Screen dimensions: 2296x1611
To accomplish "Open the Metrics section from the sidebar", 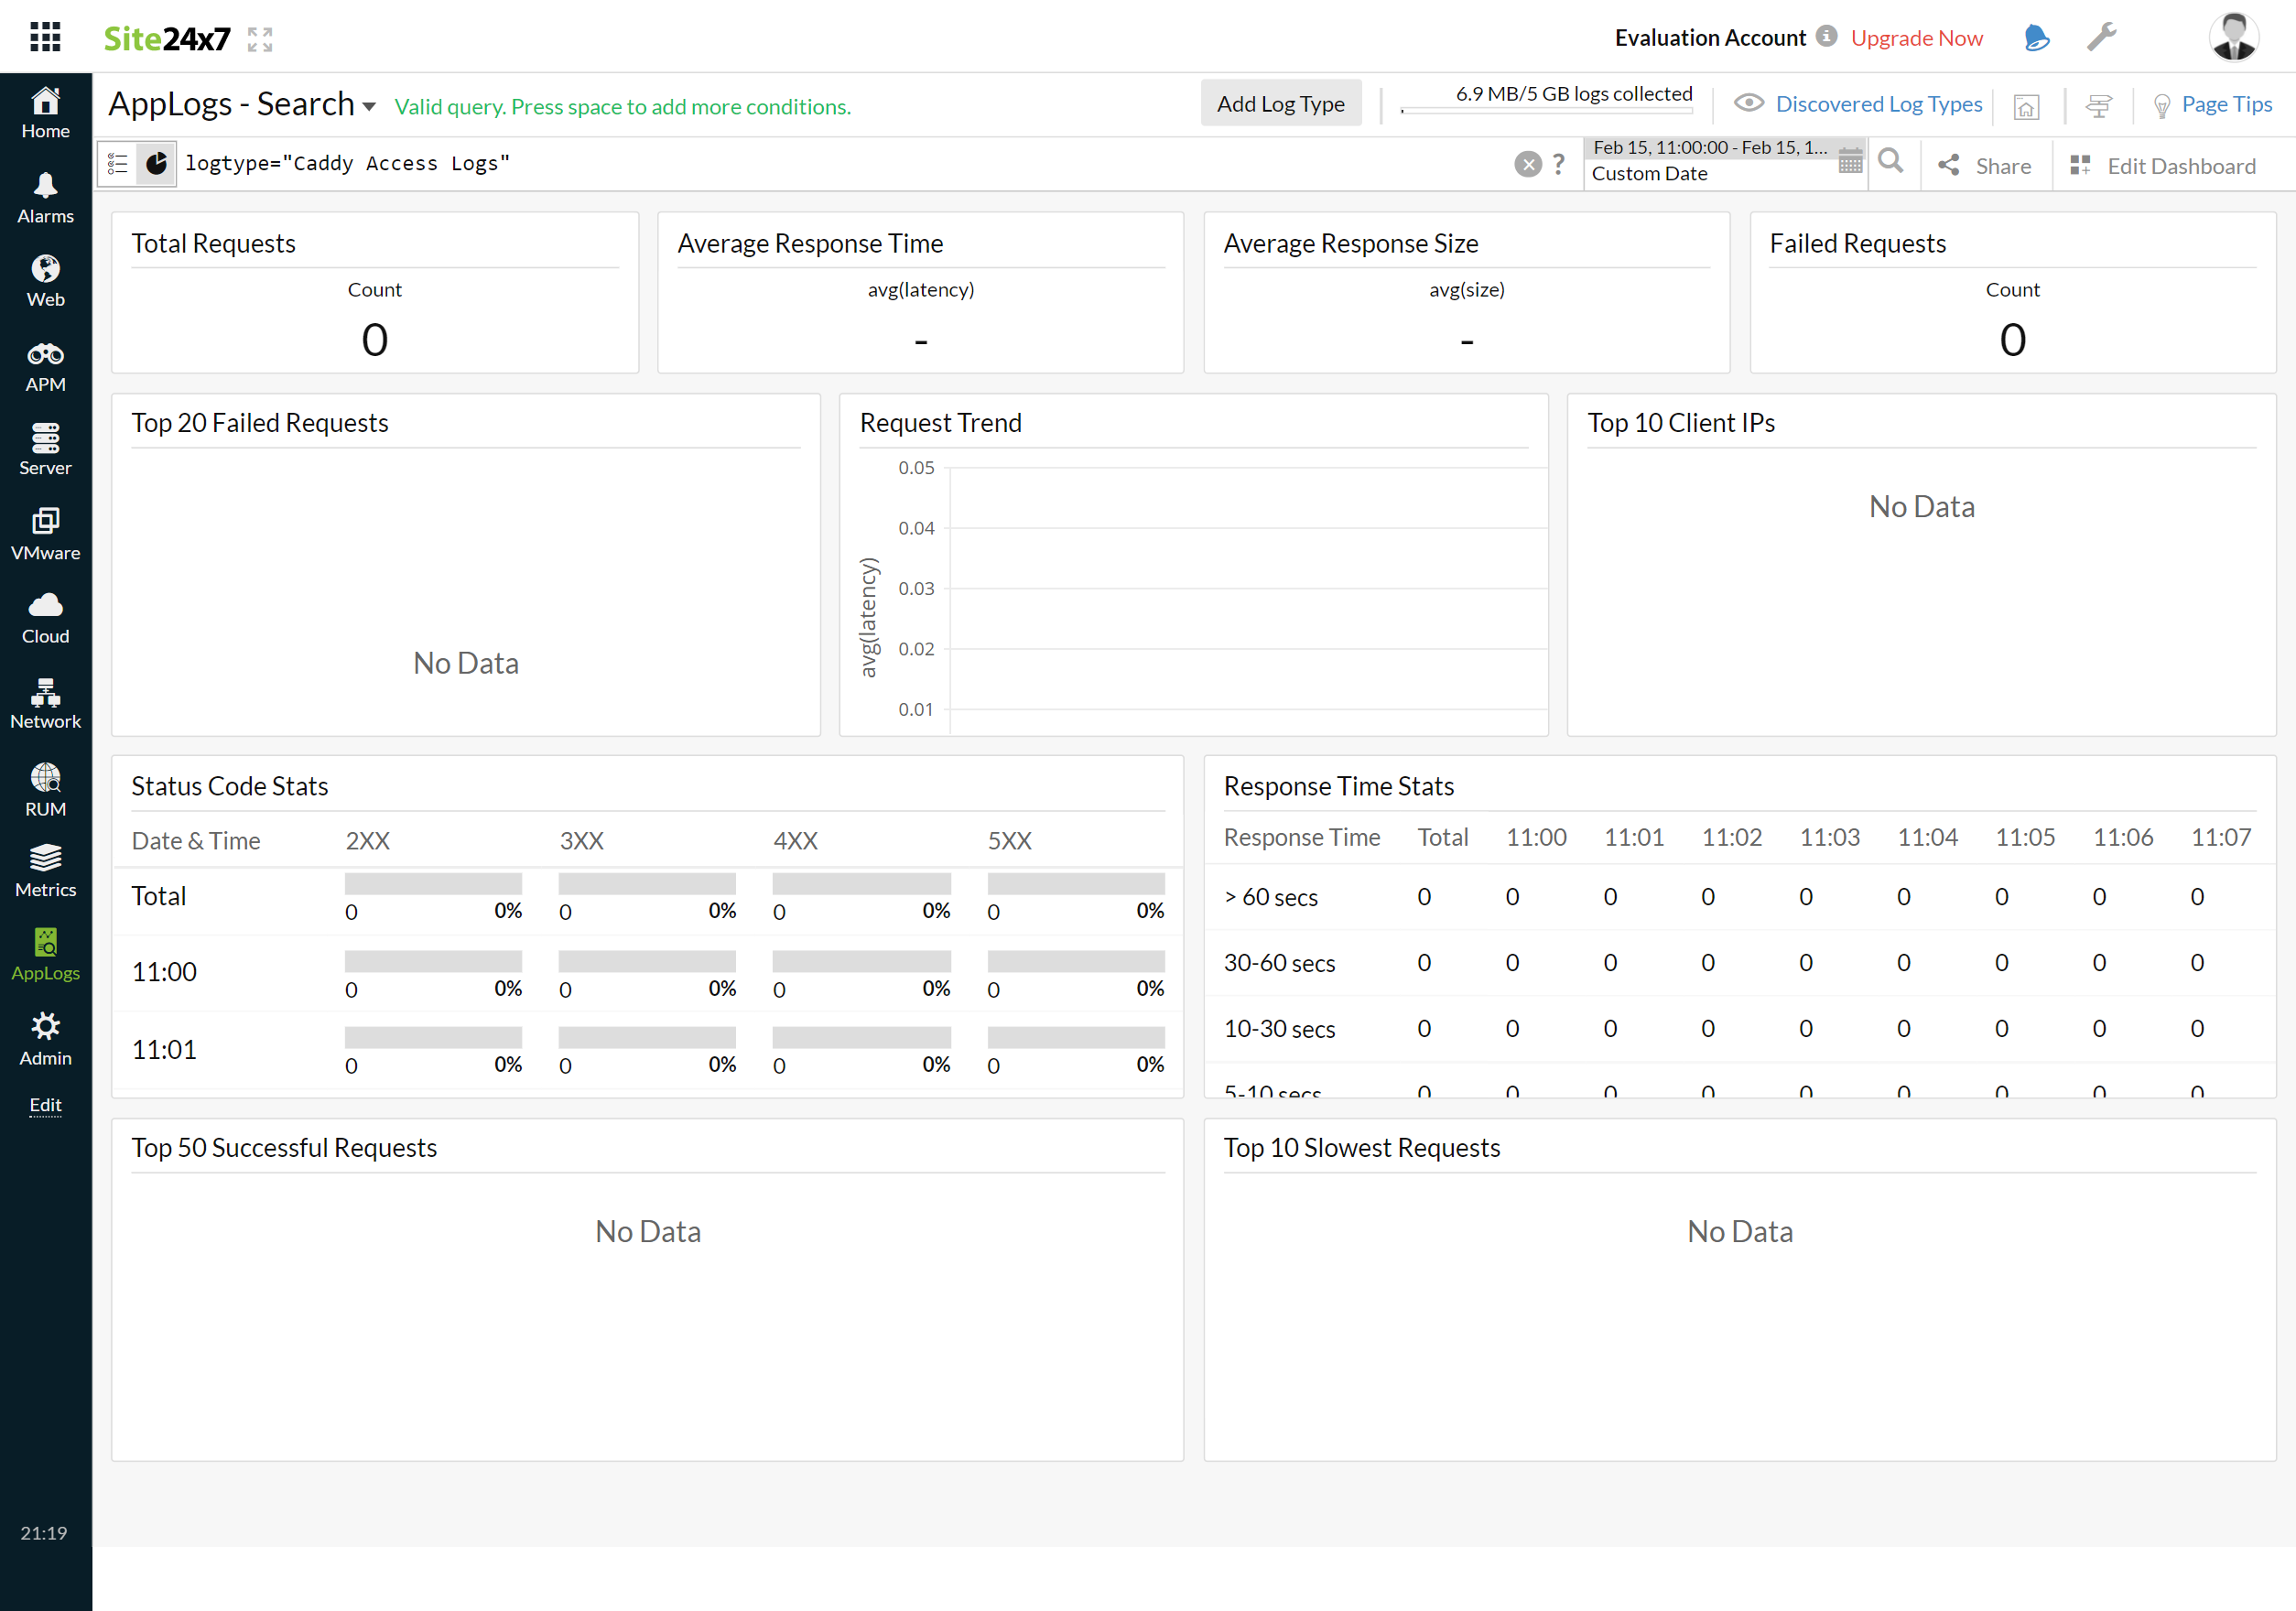I will click(x=45, y=865).
